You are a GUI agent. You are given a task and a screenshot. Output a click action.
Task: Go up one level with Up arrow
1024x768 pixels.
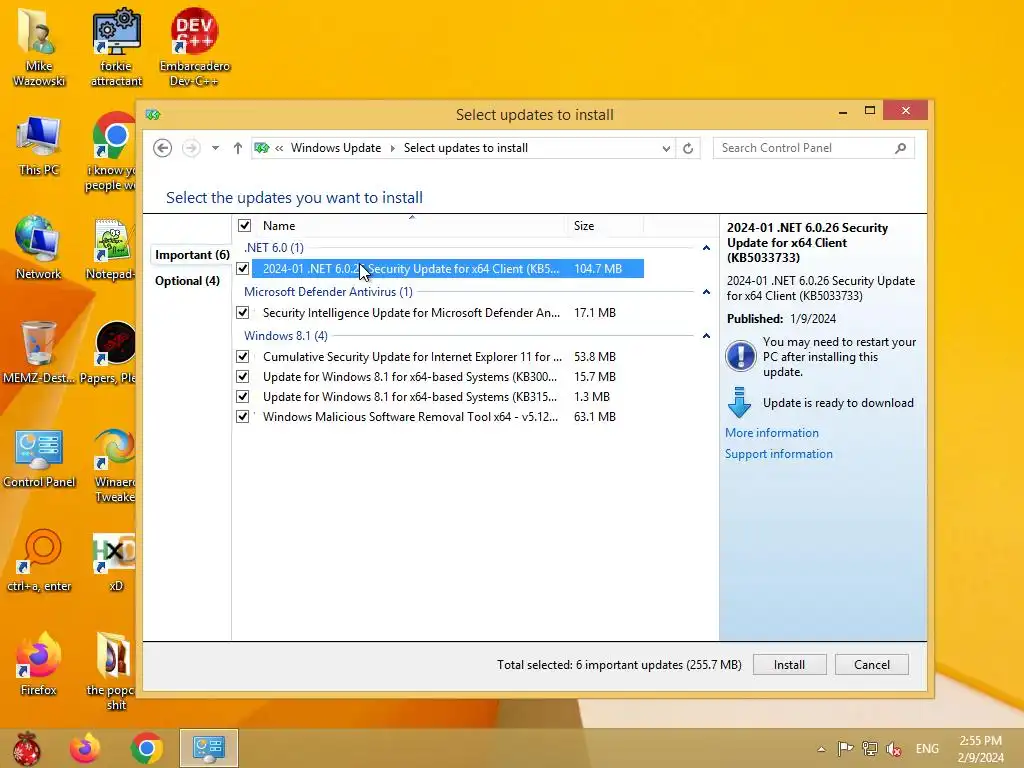point(238,148)
